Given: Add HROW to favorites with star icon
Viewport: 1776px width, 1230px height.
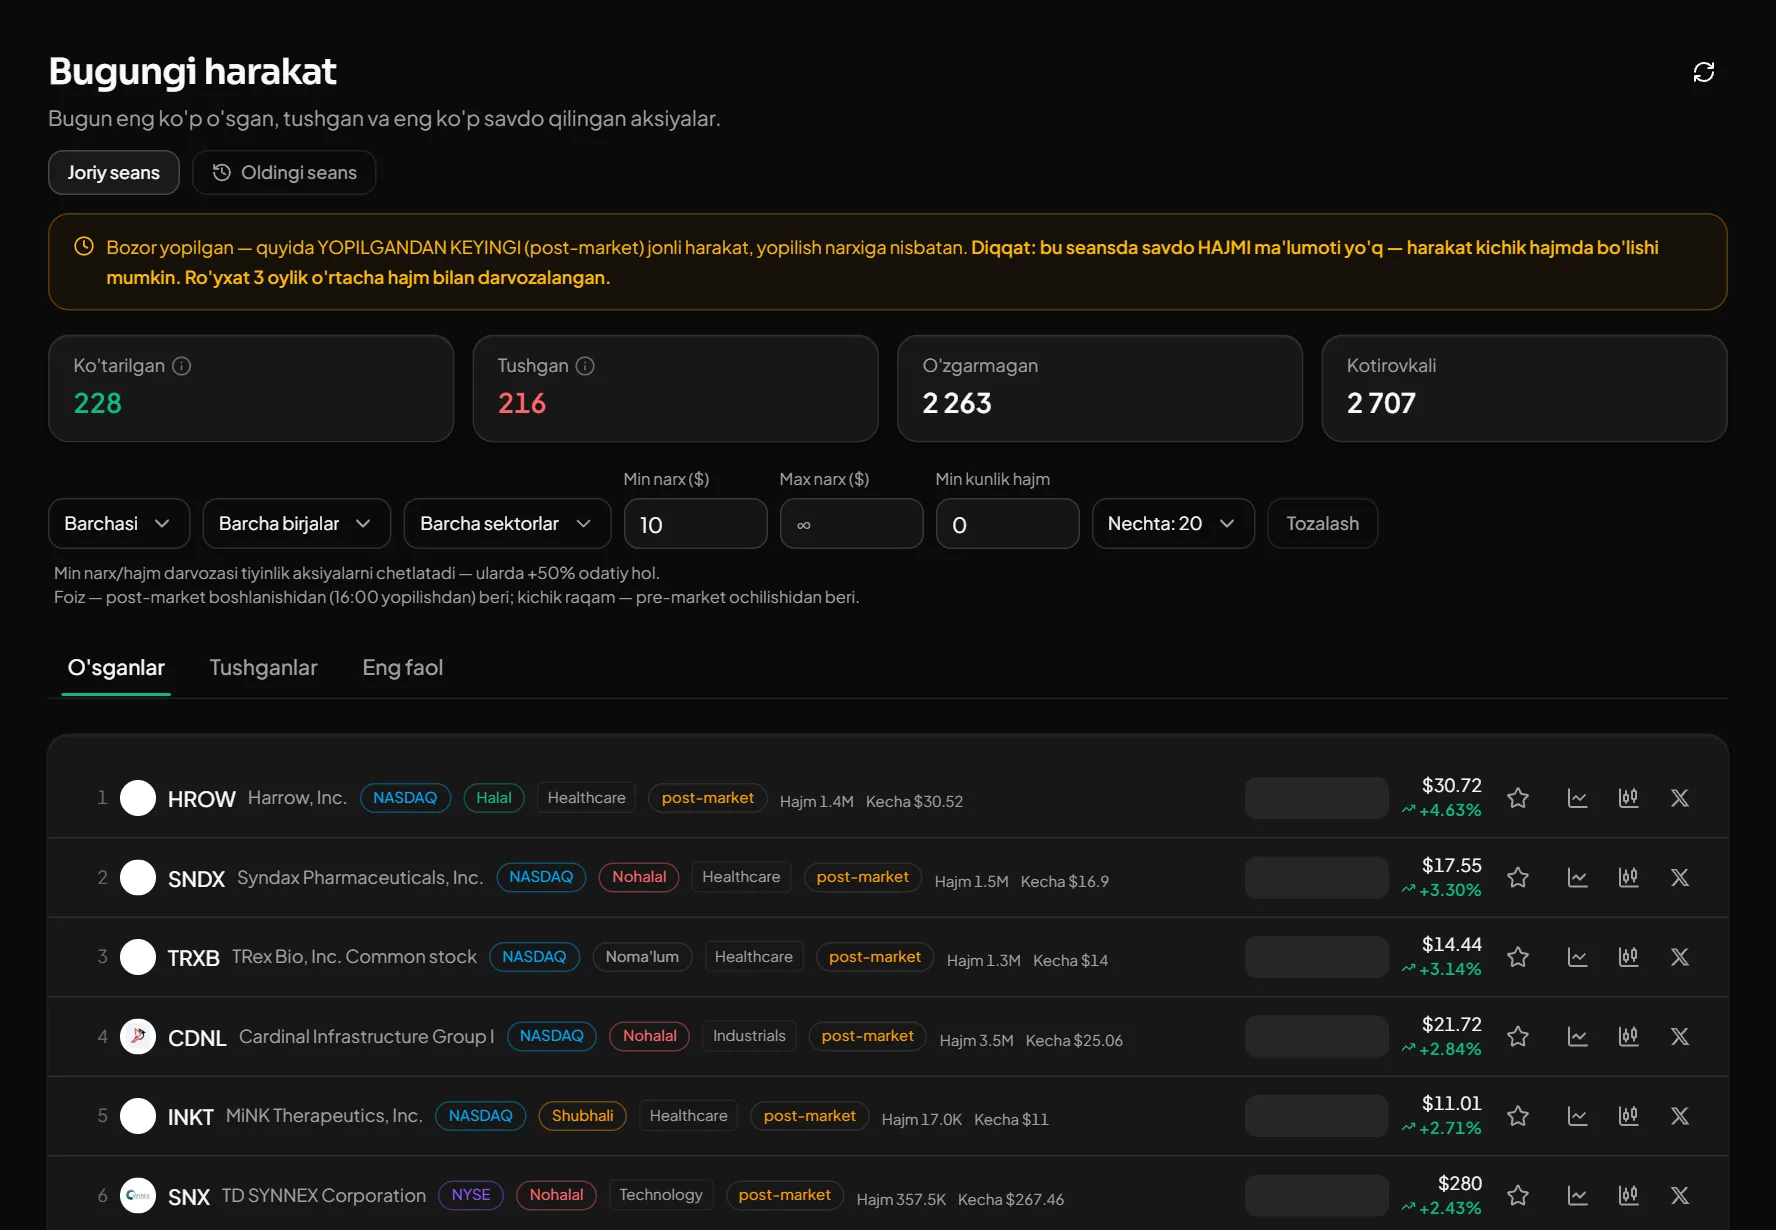Looking at the screenshot, I should pyautogui.click(x=1518, y=798).
